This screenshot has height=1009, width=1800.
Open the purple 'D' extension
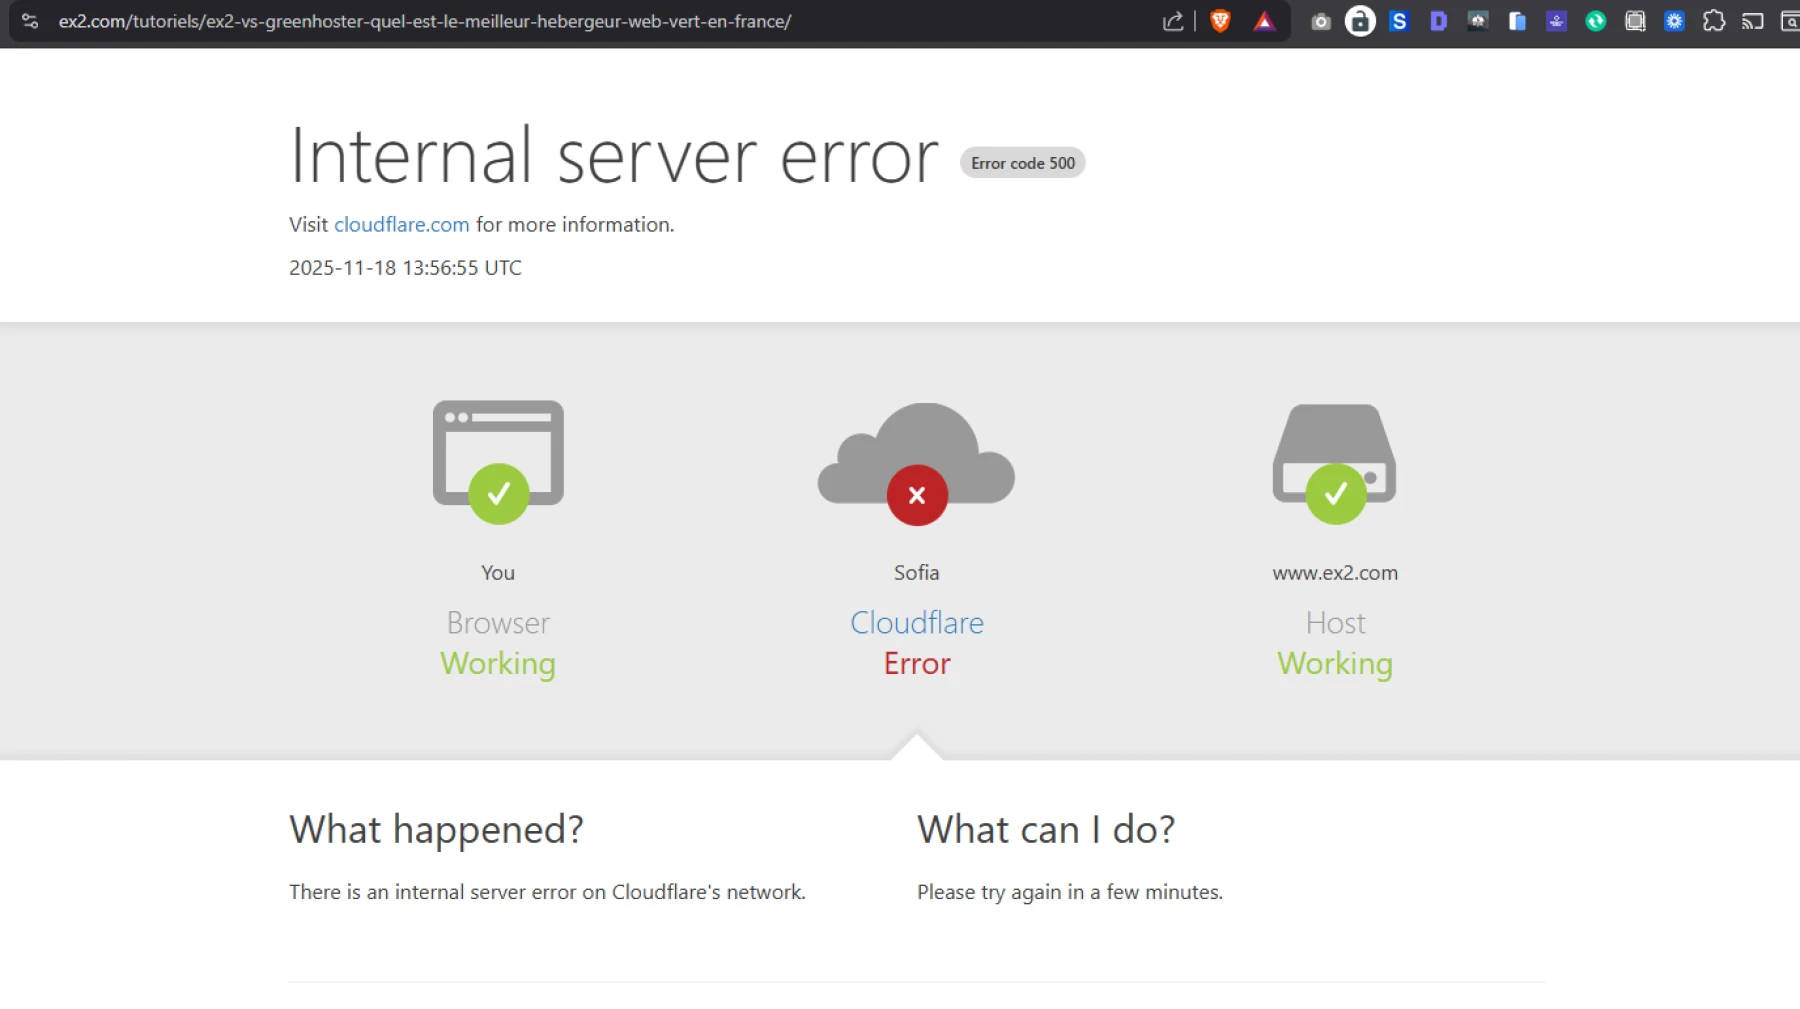(1438, 21)
